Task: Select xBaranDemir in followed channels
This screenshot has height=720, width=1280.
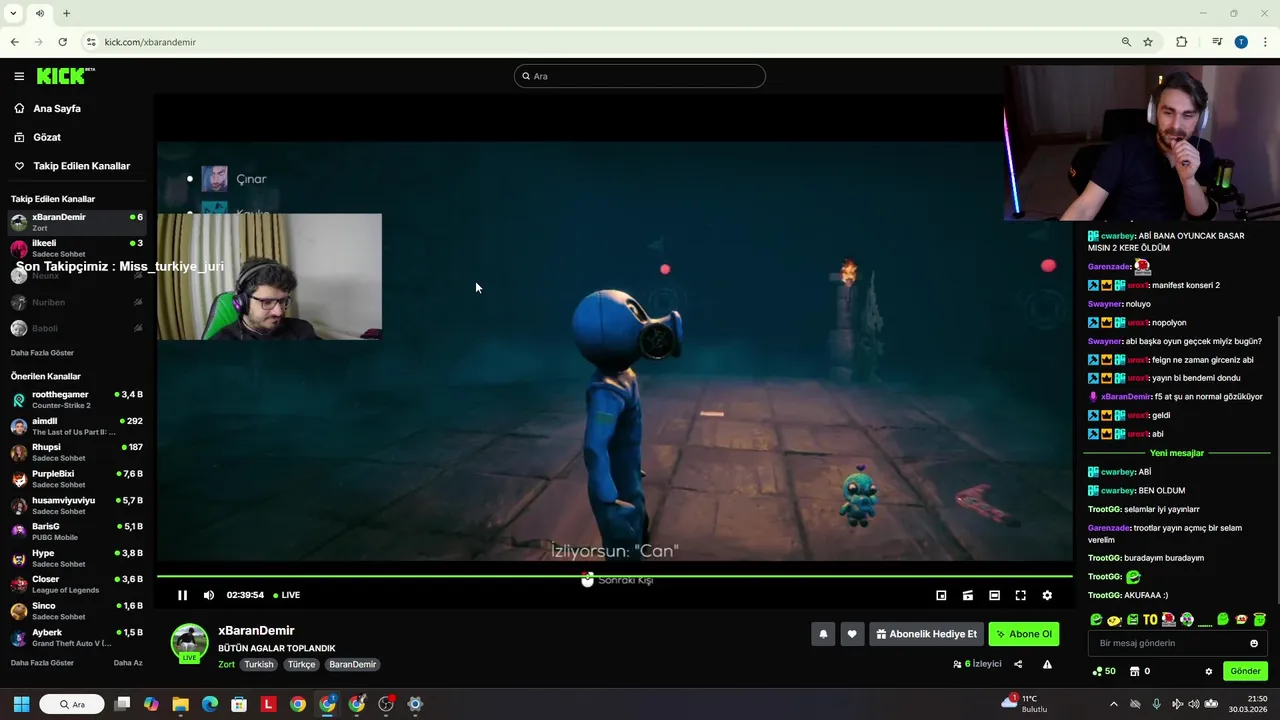Action: [x=77, y=222]
